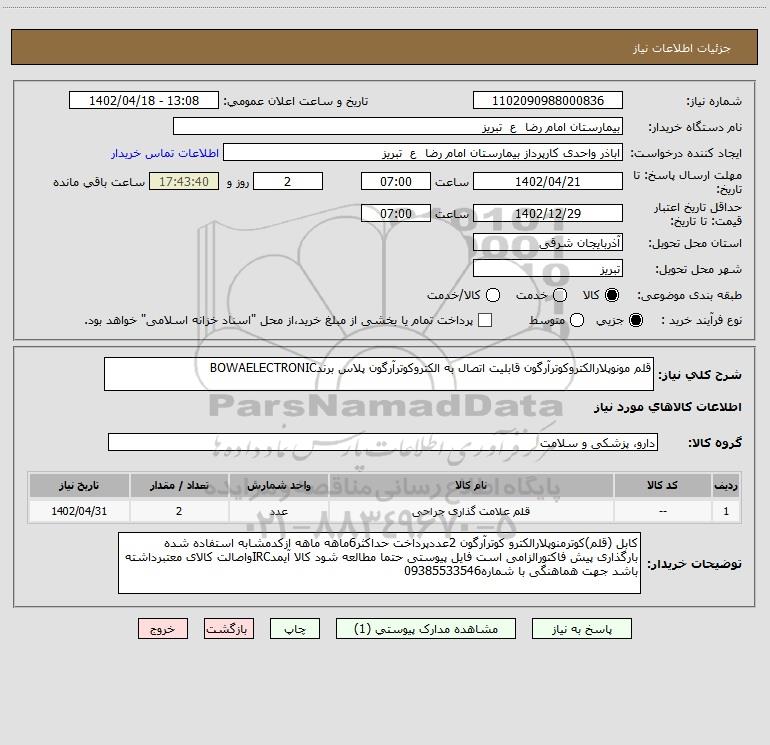Click the ردیف column header
This screenshot has height=745, width=770.
726,486
